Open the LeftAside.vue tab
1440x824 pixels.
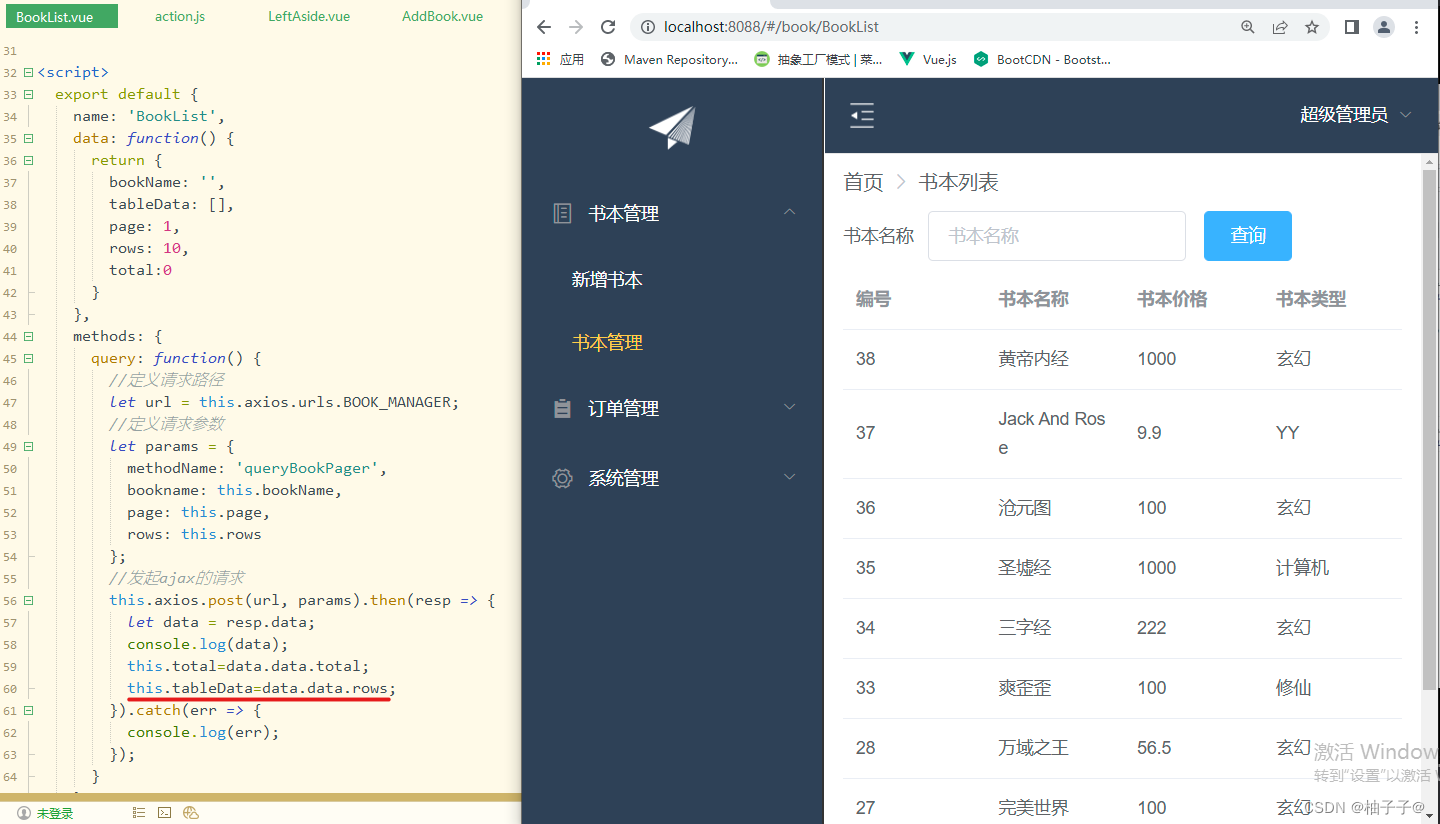(x=309, y=16)
